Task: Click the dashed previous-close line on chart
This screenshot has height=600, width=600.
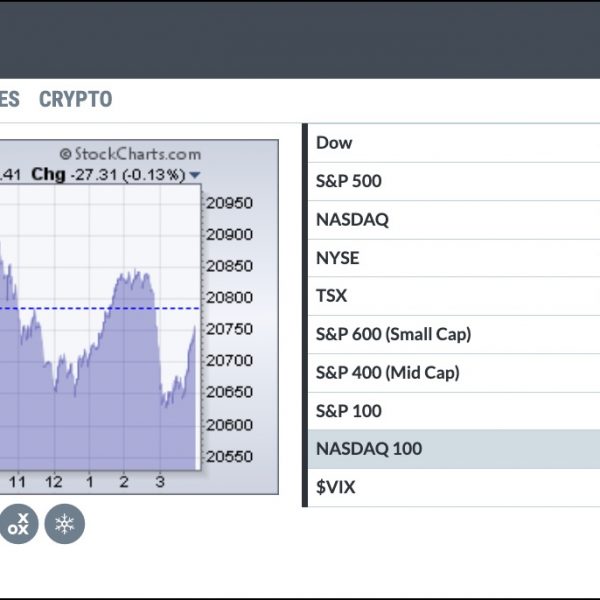Action: click(99, 308)
